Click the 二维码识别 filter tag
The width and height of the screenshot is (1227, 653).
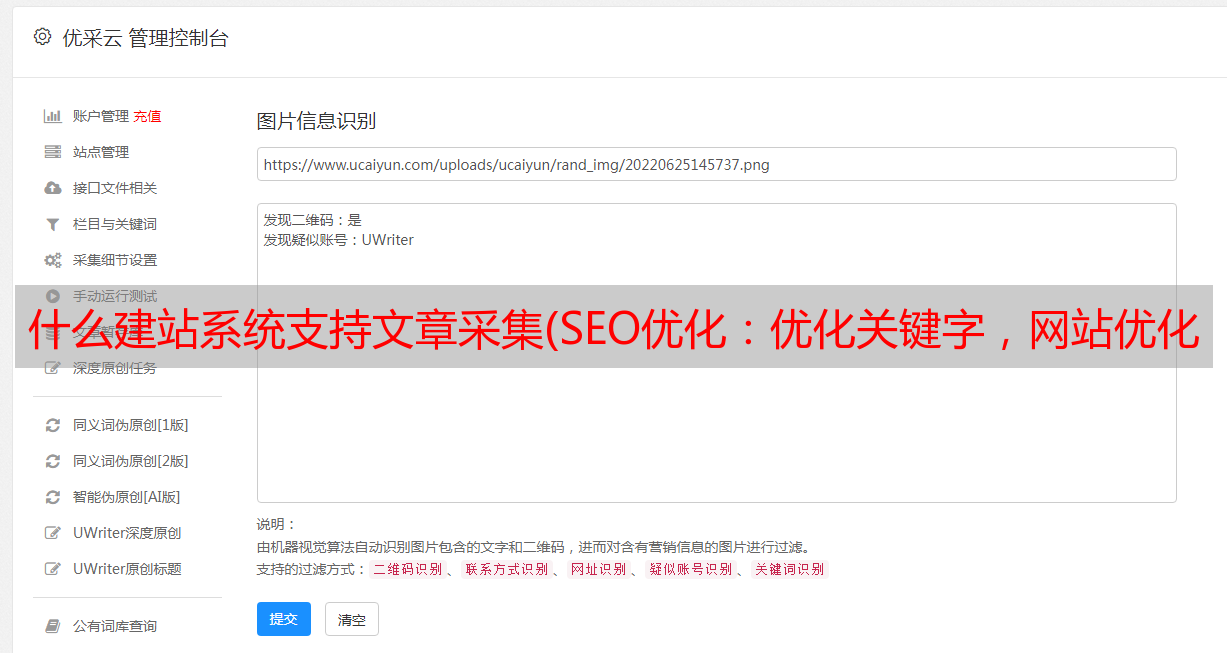tap(407, 569)
